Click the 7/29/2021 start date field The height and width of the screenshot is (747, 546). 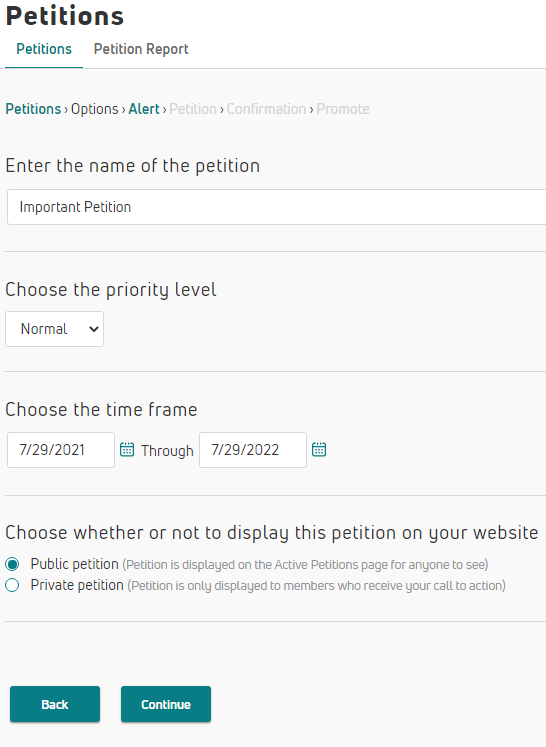point(61,450)
